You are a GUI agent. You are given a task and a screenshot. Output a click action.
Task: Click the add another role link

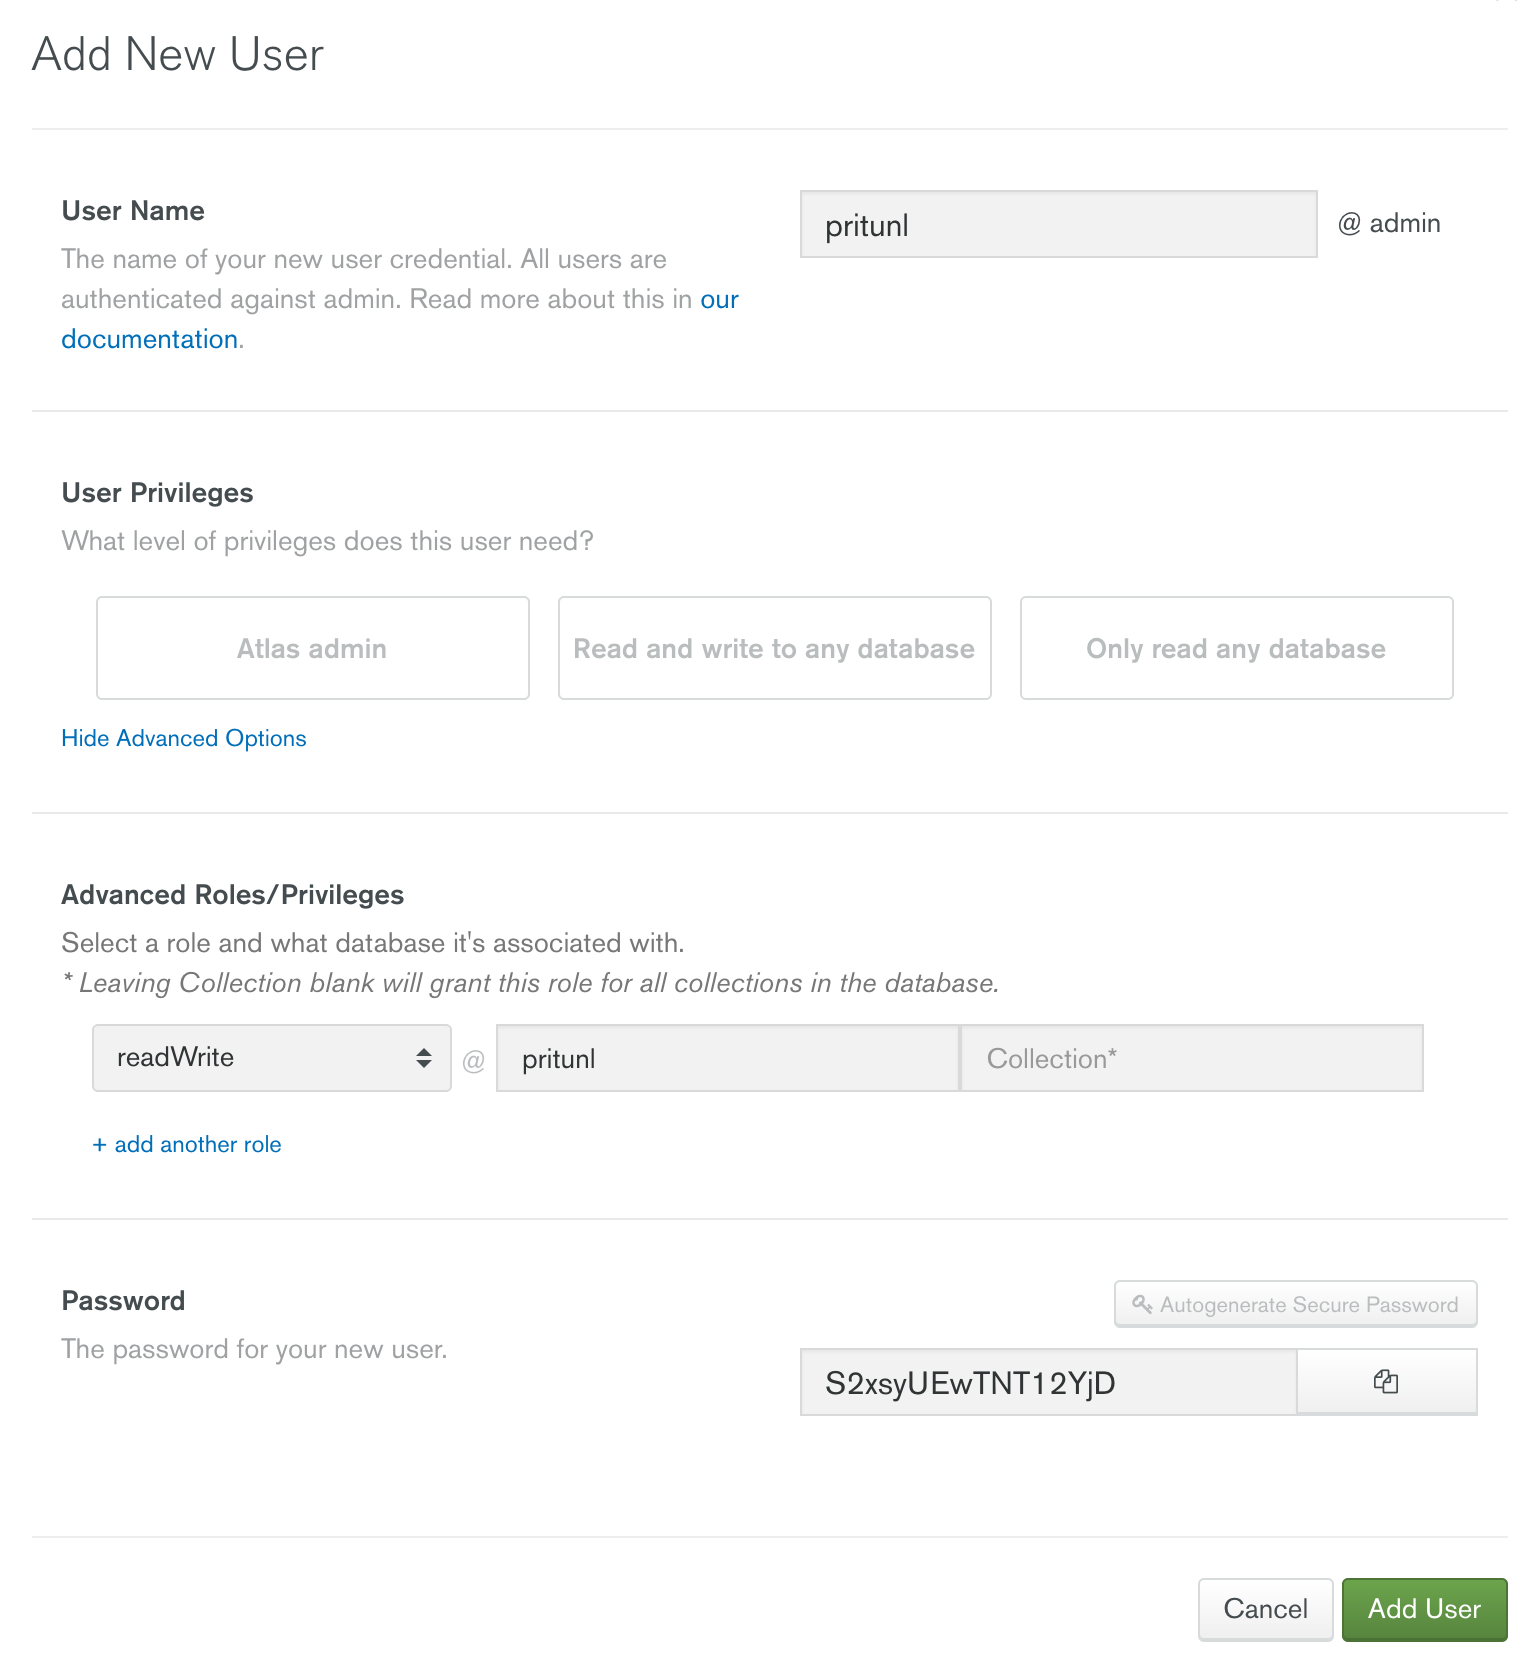[187, 1144]
